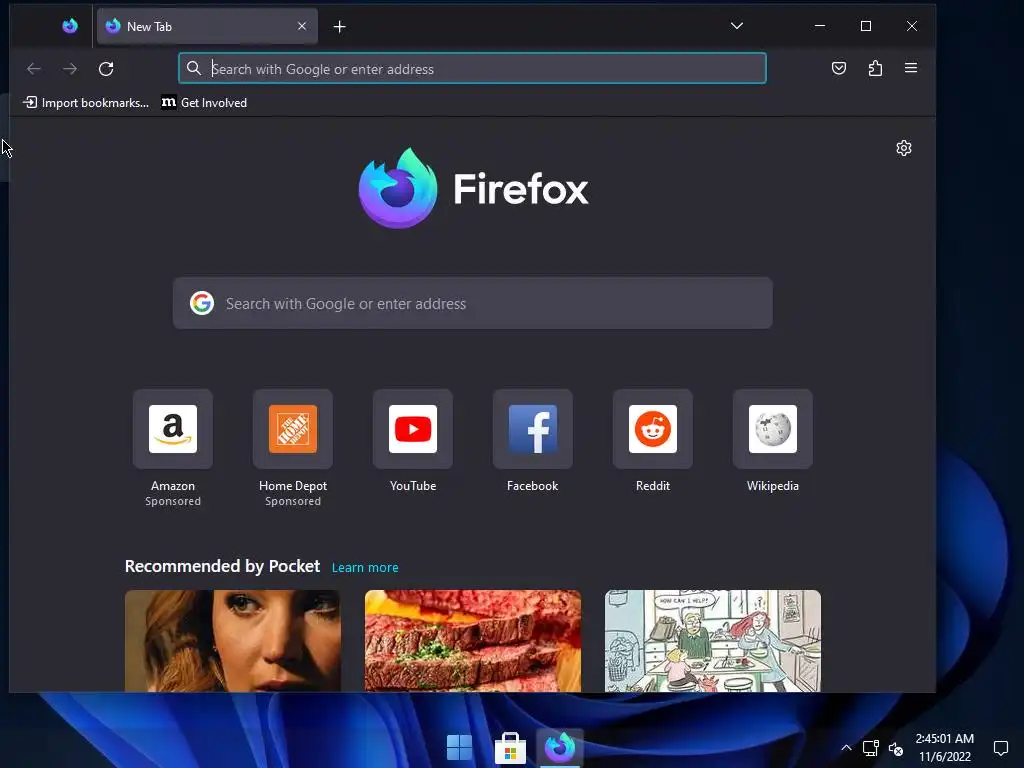Open new tab personalize settings gear

coord(904,148)
